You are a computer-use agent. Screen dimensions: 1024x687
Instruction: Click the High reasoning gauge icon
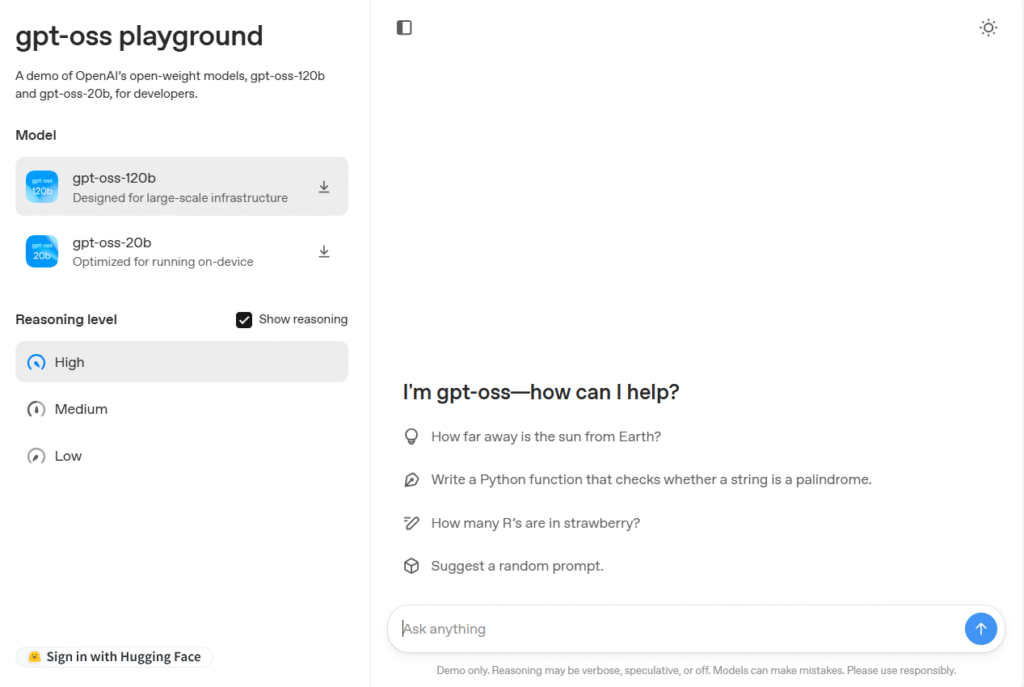(x=36, y=362)
